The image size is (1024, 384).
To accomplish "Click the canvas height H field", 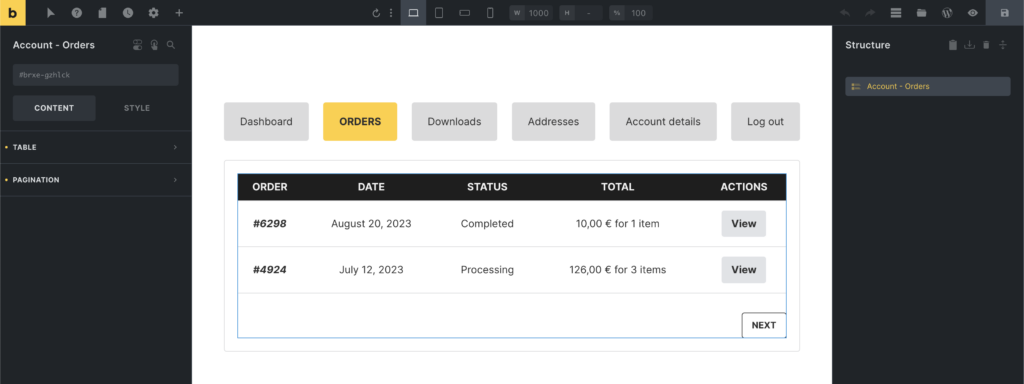I will (x=581, y=13).
